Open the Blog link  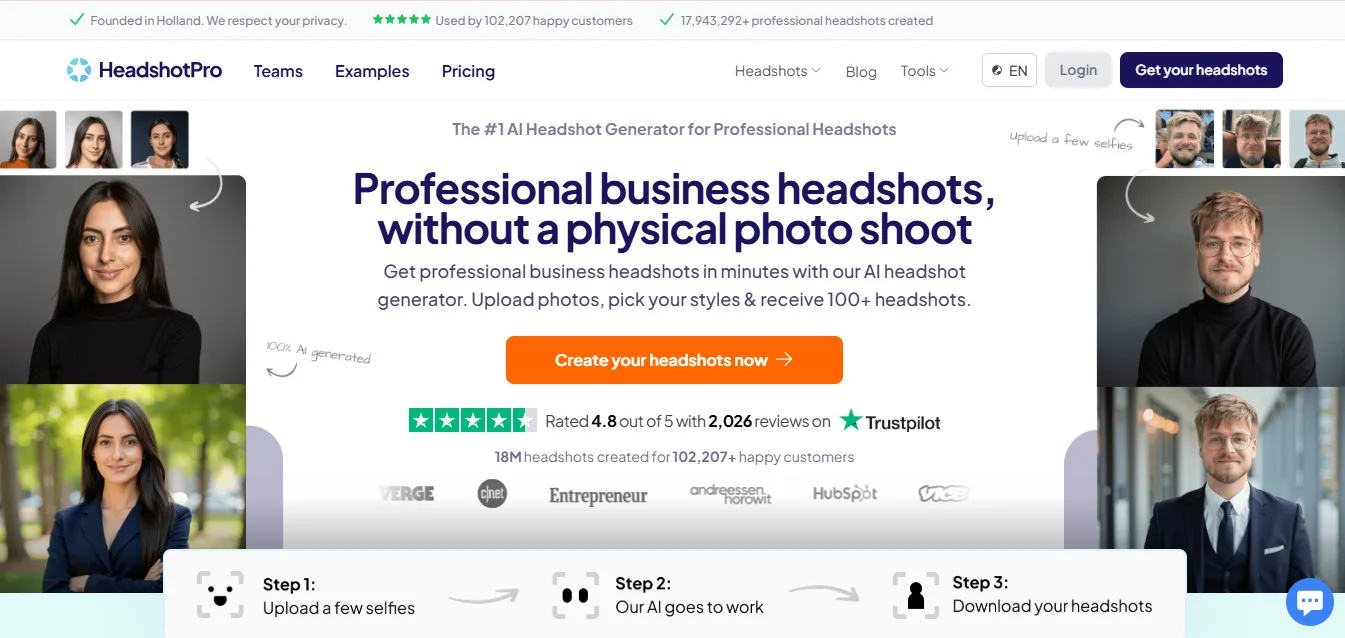click(861, 72)
